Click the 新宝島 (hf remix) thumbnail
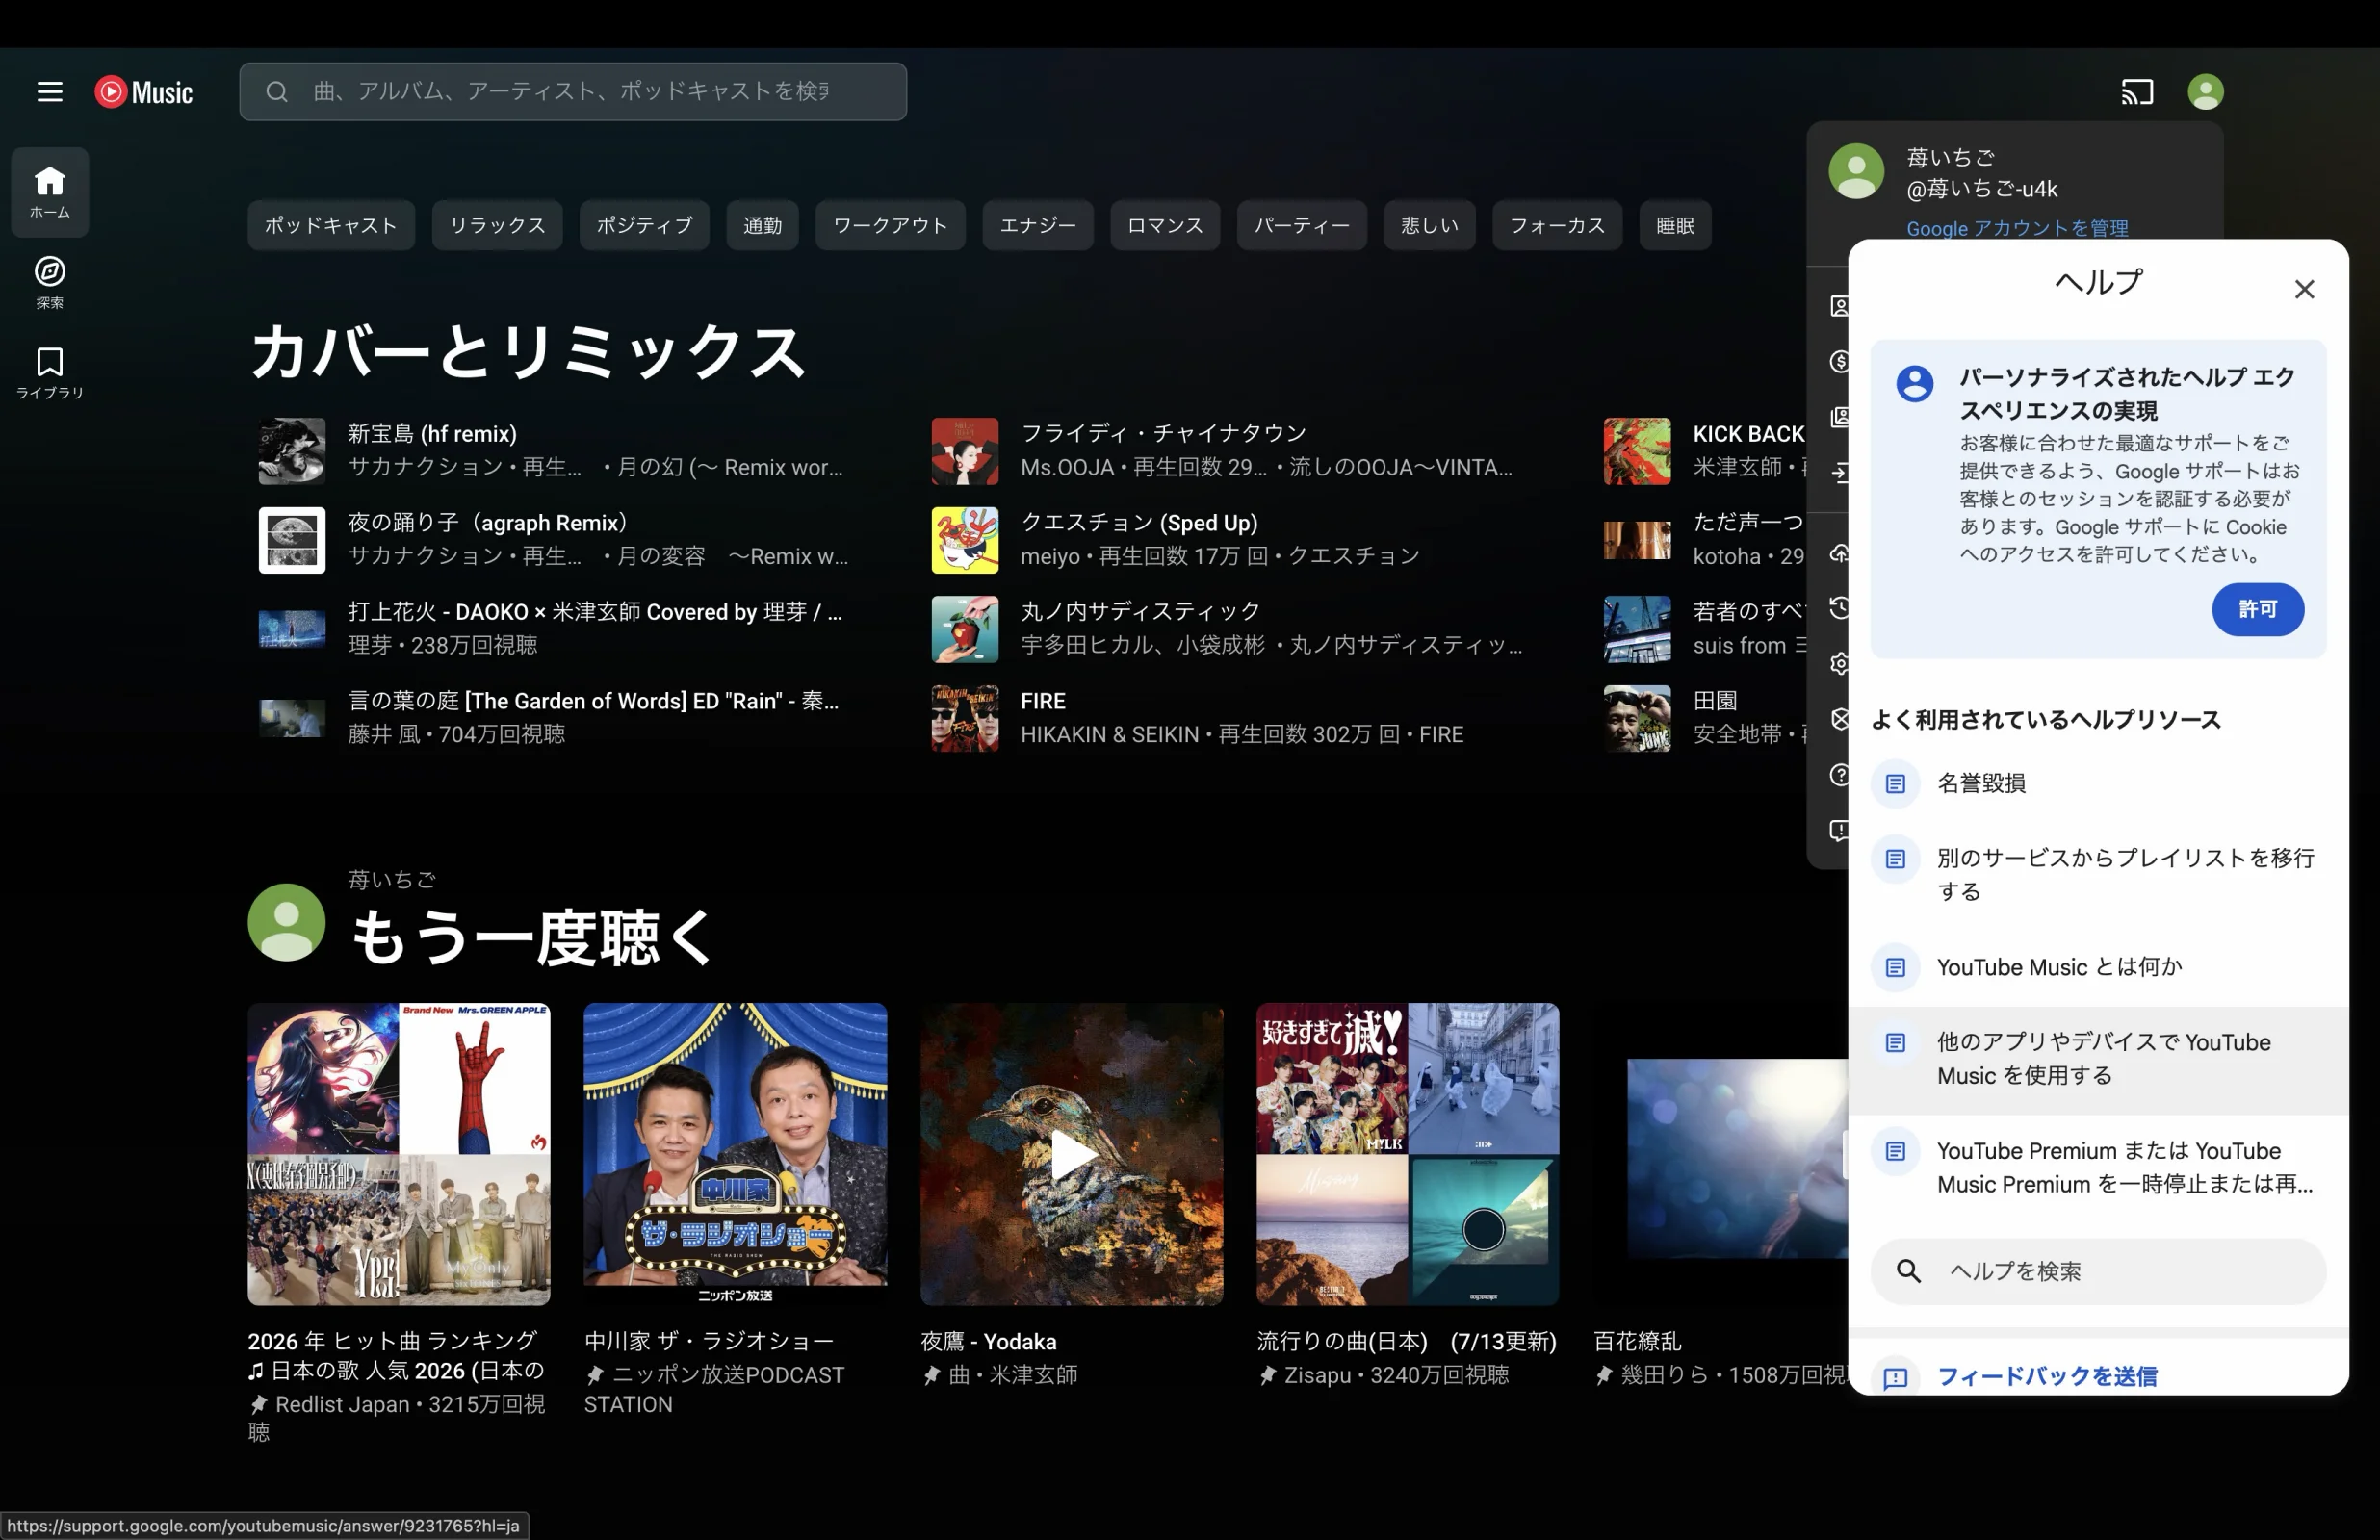2380x1540 pixels. point(292,451)
